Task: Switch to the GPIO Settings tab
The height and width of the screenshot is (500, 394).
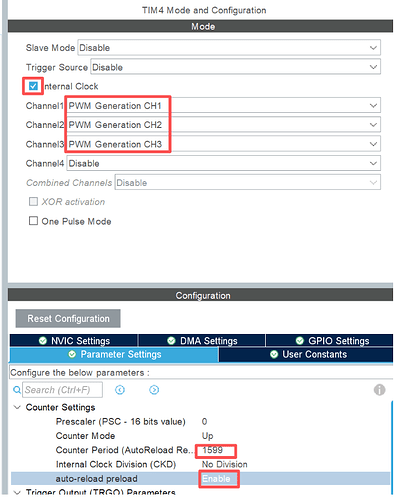Action: (329, 341)
